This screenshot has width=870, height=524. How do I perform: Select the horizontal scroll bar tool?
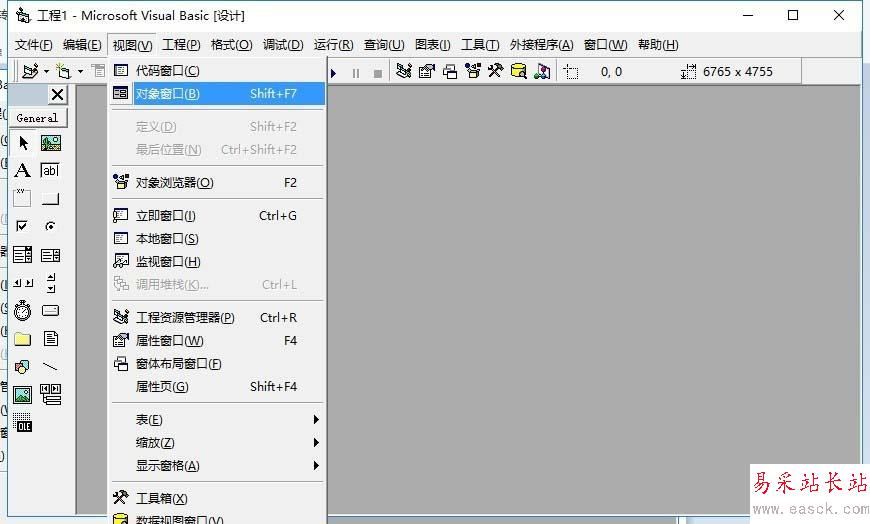point(23,283)
